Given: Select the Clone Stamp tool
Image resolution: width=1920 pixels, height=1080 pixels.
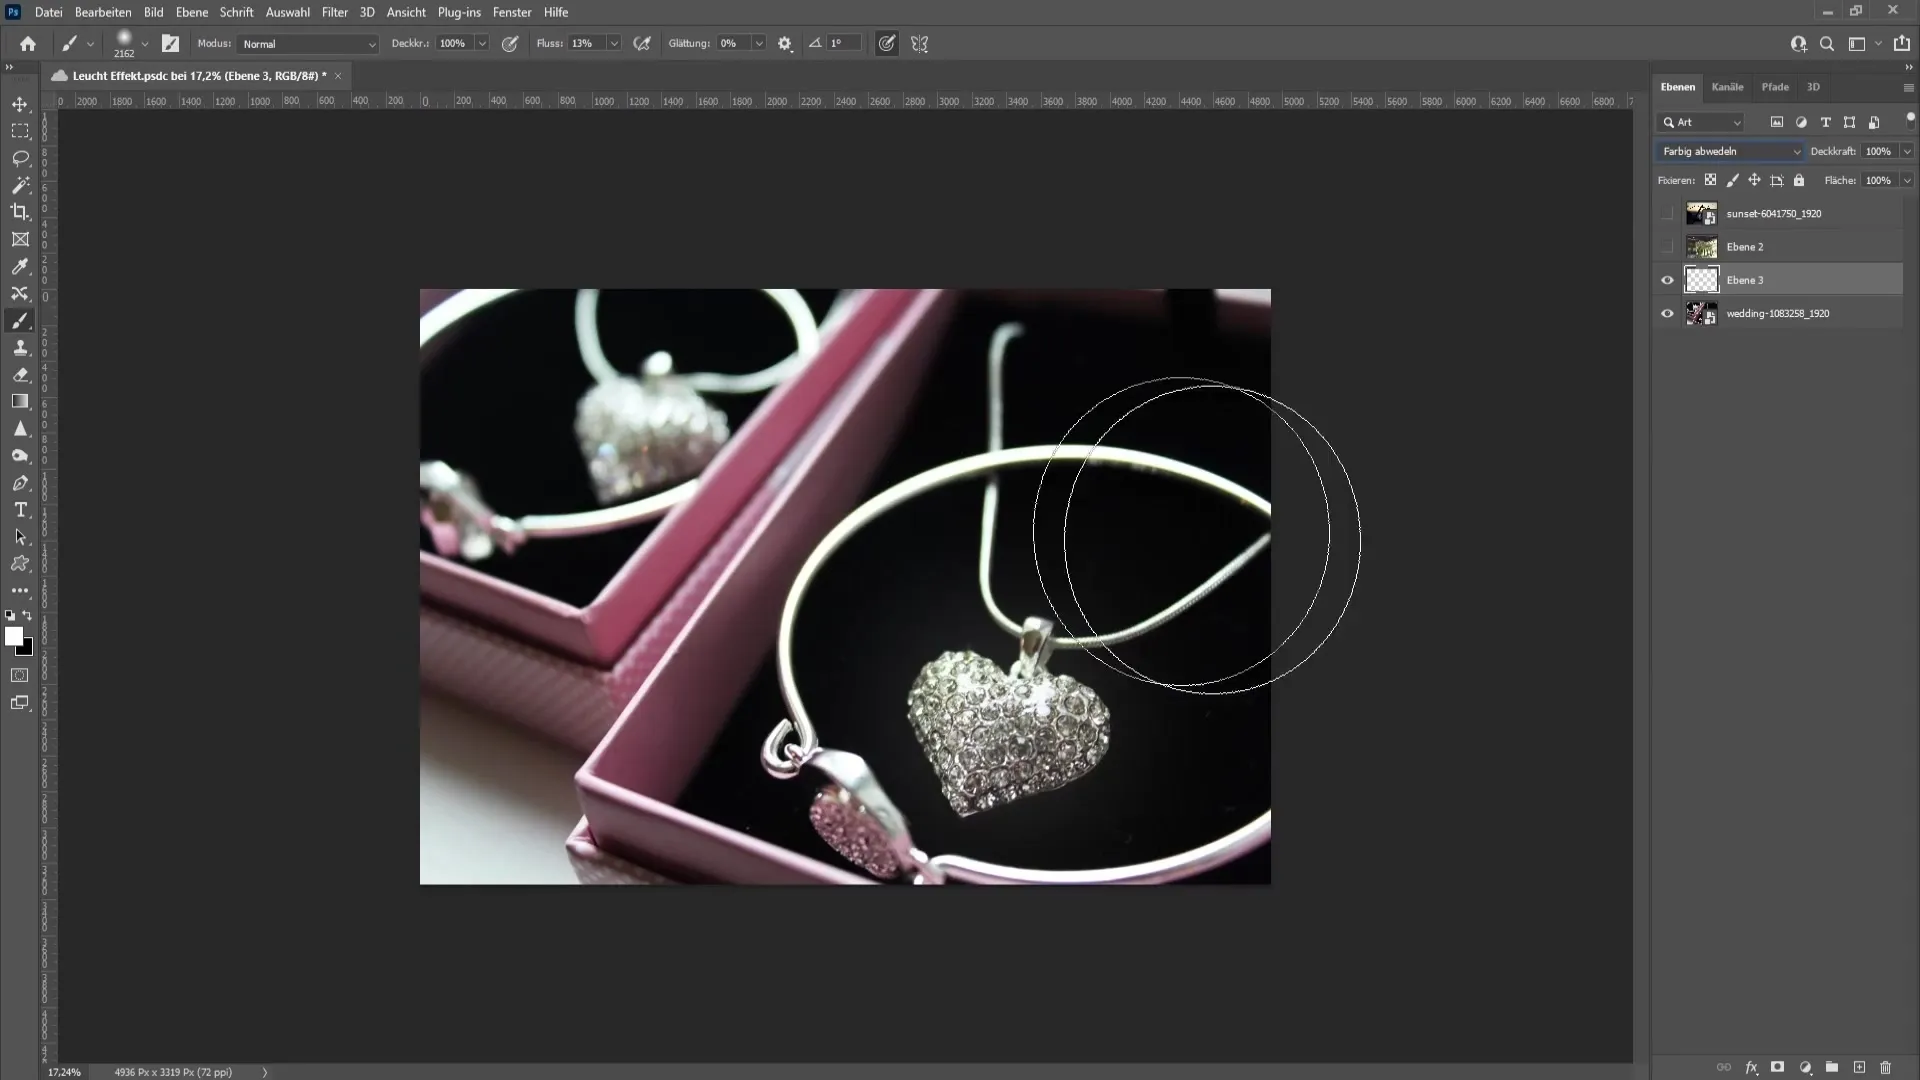Looking at the screenshot, I should pyautogui.click(x=18, y=347).
